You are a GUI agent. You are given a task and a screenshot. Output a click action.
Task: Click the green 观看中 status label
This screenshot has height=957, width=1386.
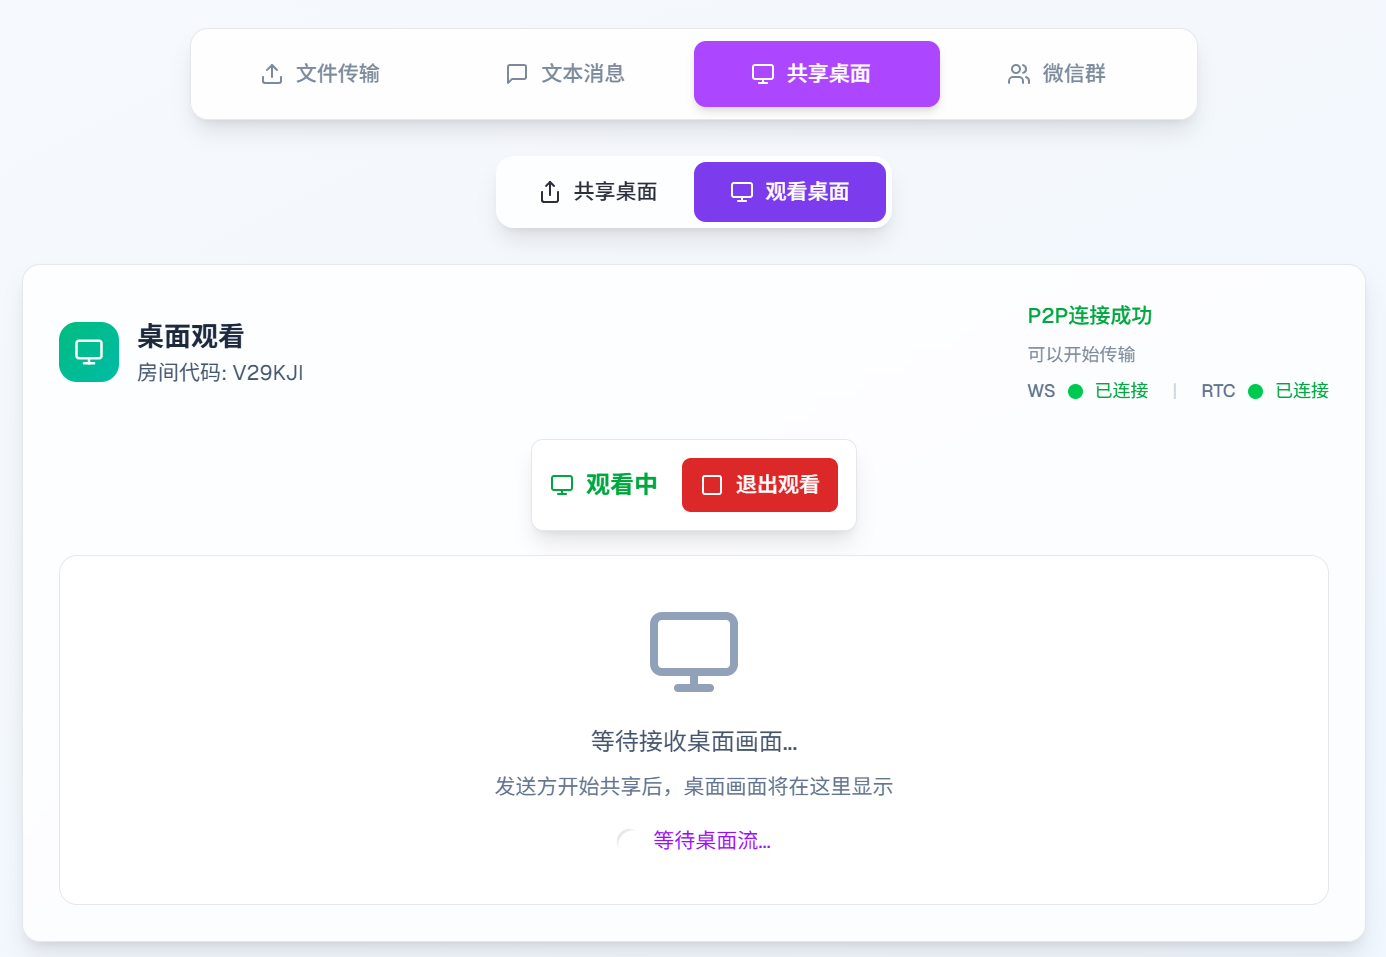pos(622,485)
